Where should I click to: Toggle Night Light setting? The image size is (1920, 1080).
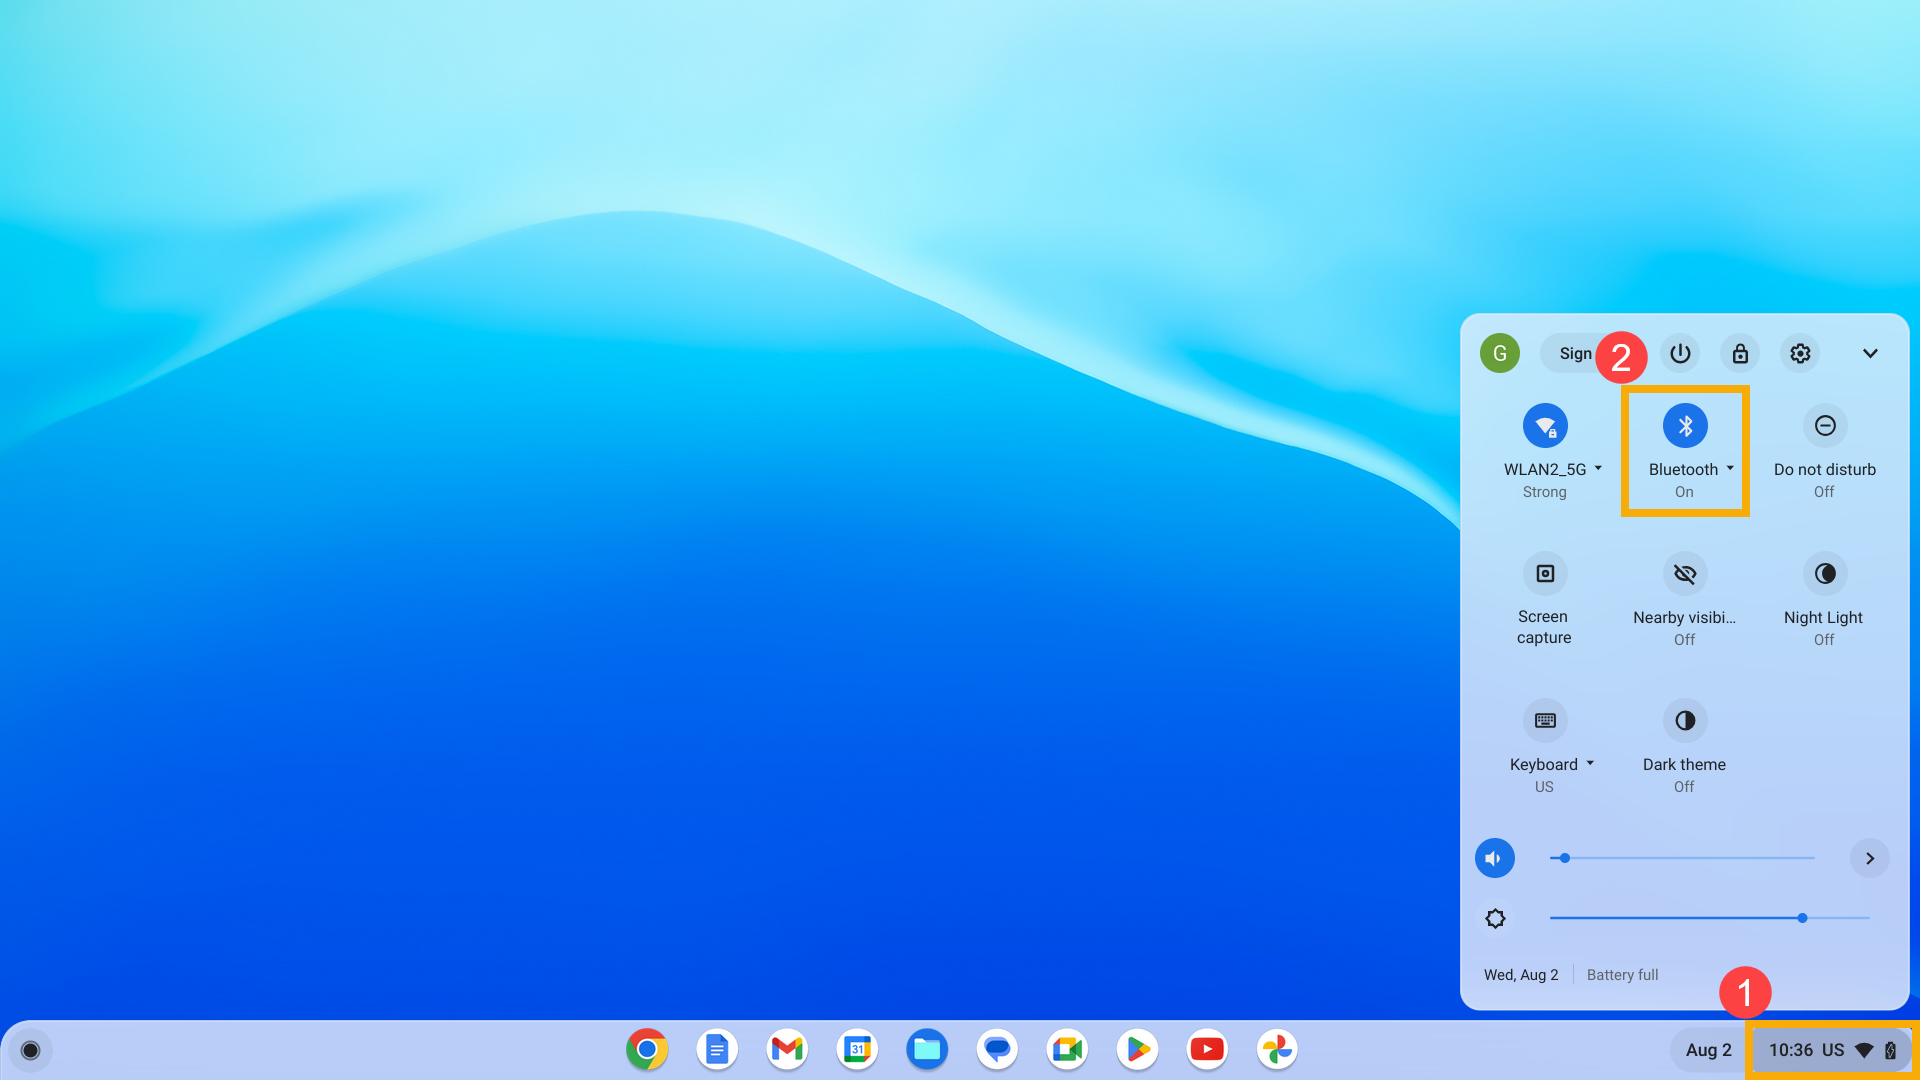[x=1824, y=572]
